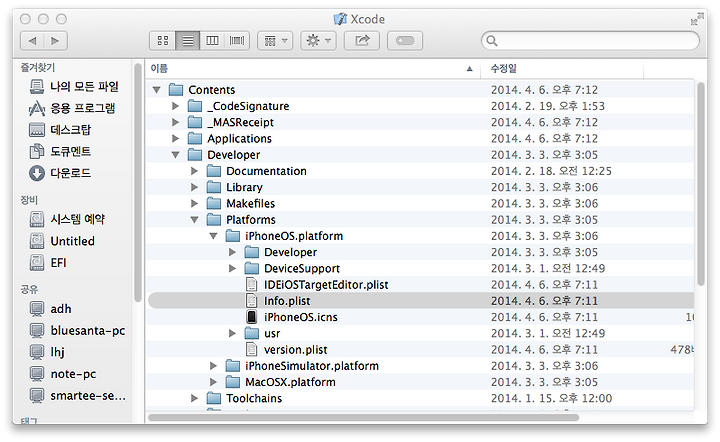720x442 pixels.
Task: Click the file list vertical scrollbar
Action: (x=700, y=184)
